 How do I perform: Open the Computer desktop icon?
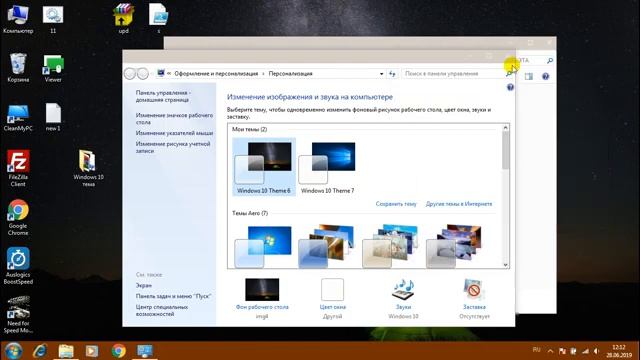click(18, 19)
